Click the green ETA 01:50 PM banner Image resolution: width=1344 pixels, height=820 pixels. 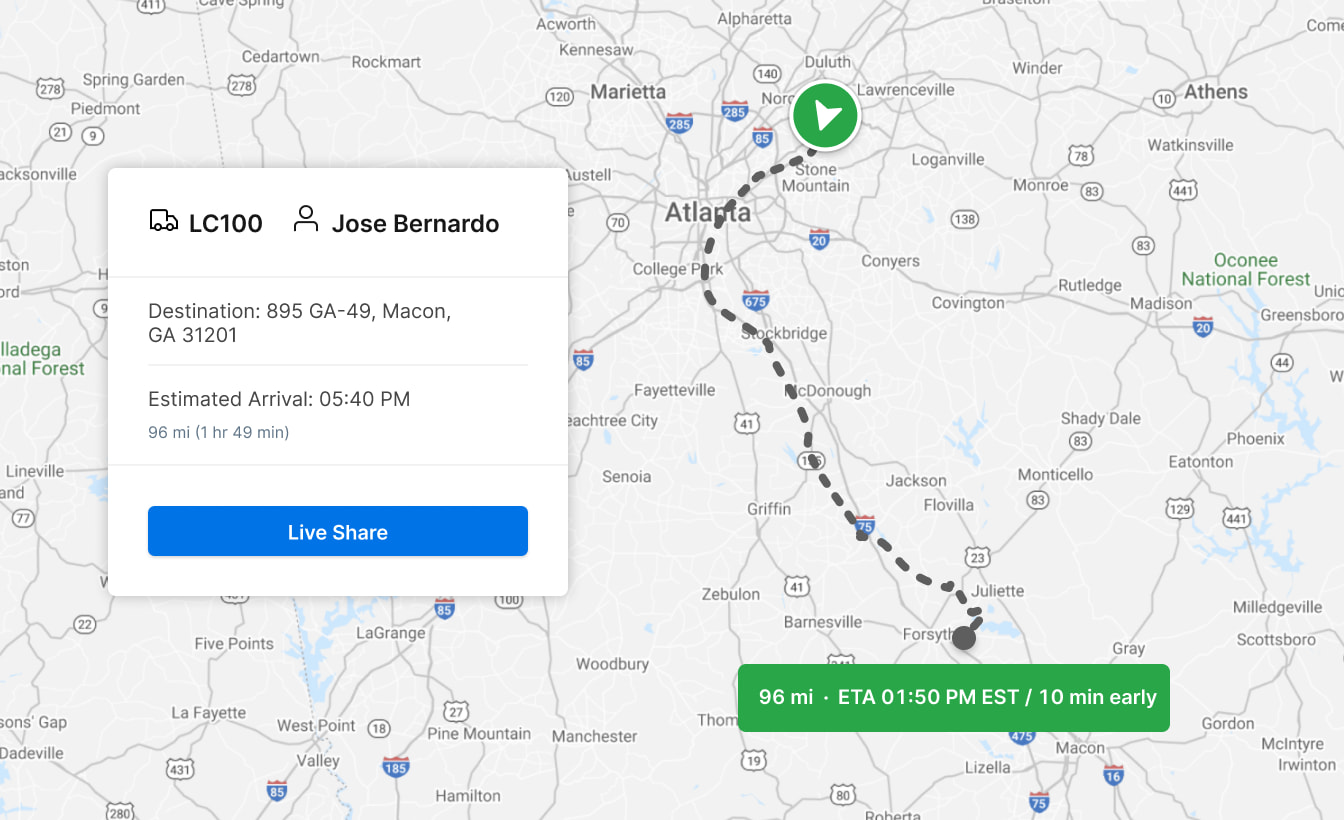click(x=953, y=697)
